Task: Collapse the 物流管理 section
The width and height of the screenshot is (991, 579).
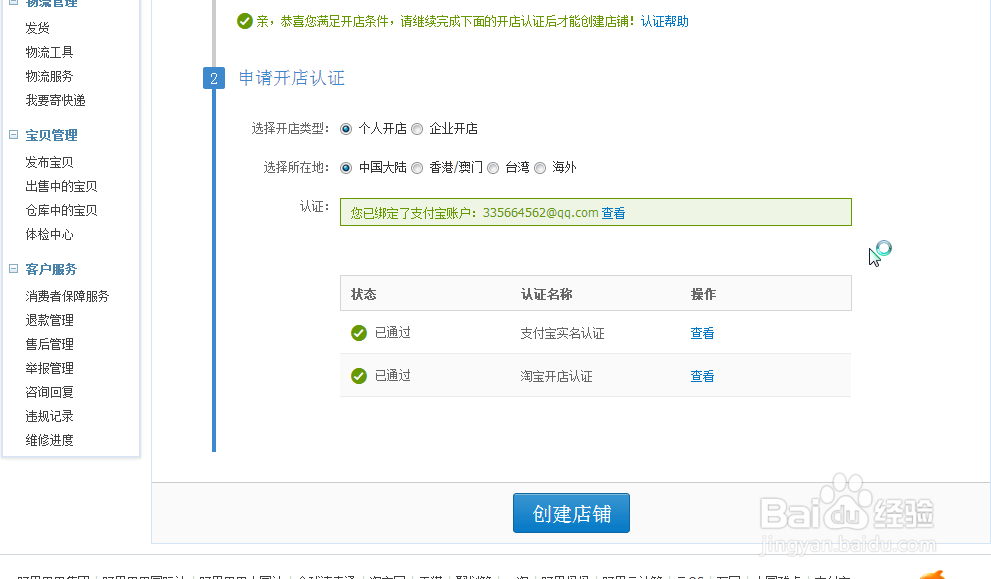Action: coord(12,4)
